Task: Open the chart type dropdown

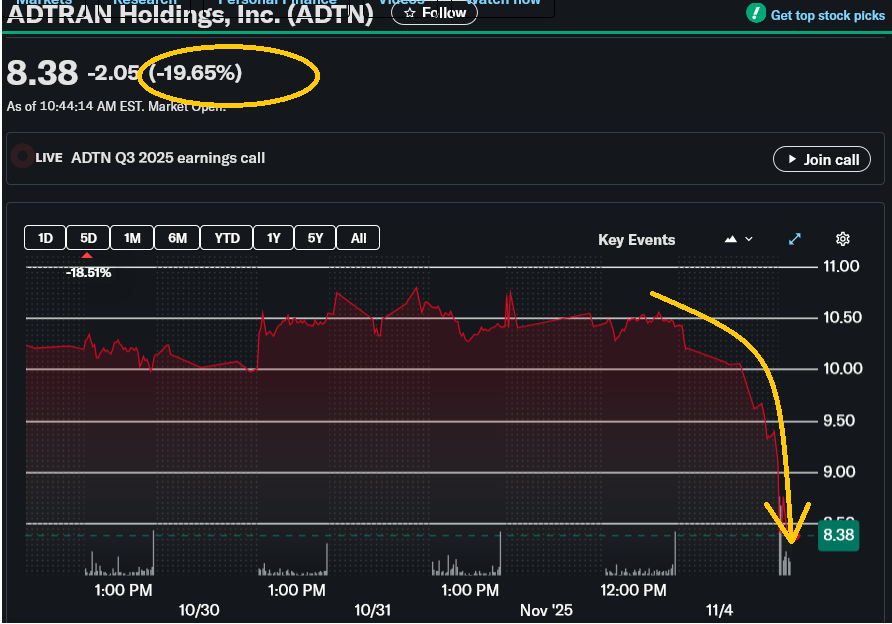Action: (738, 240)
